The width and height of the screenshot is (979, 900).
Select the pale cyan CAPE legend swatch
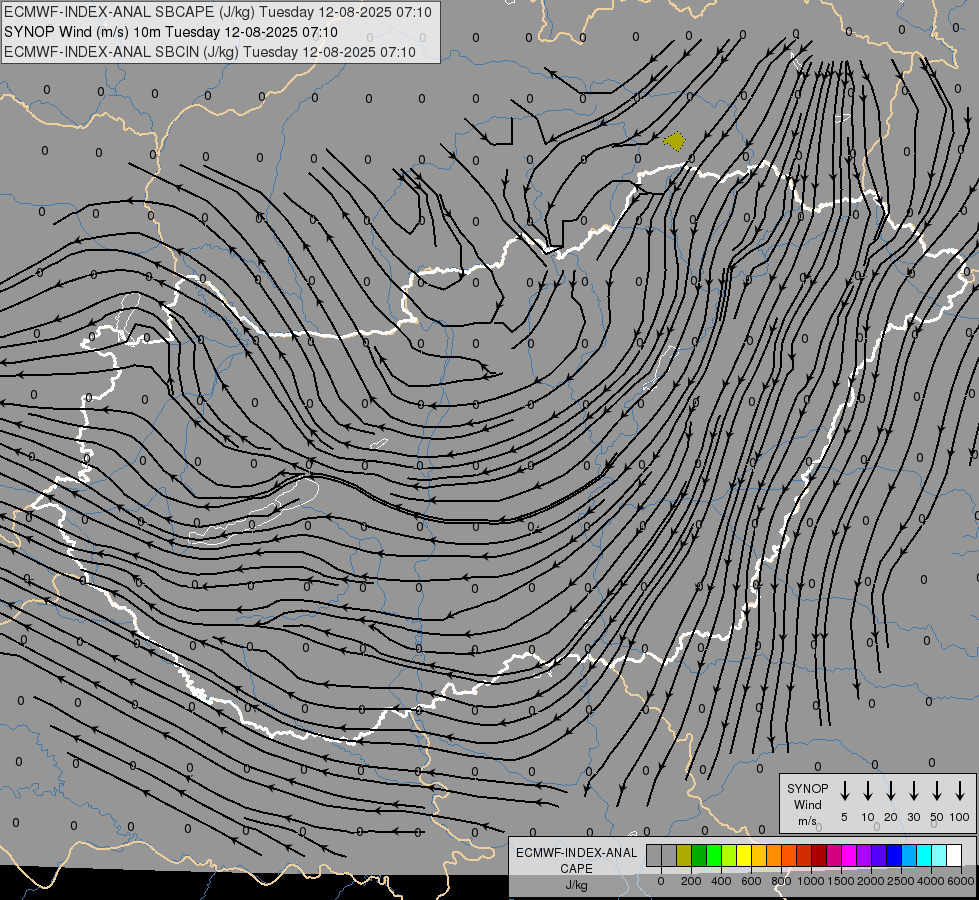[938, 855]
